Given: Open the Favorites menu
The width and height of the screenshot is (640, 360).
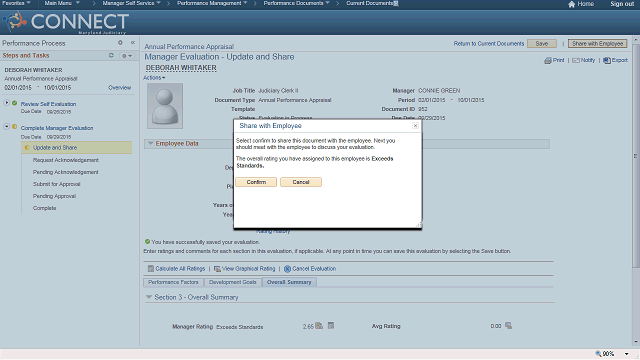Looking at the screenshot, I should [x=16, y=3].
